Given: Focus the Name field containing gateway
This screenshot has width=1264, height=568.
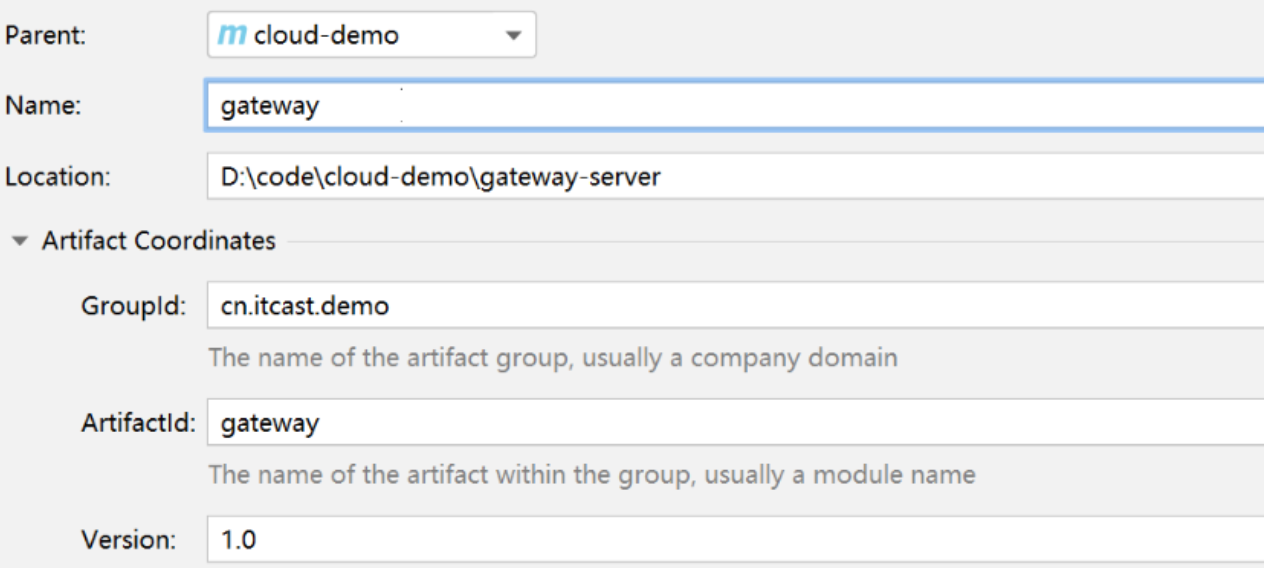Looking at the screenshot, I should pyautogui.click(x=700, y=106).
